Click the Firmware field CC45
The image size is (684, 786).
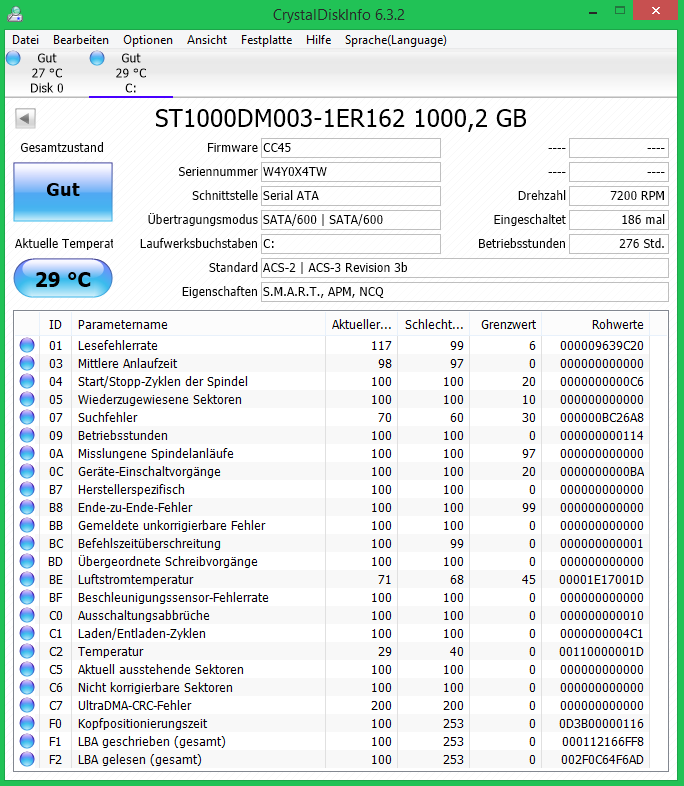click(351, 148)
